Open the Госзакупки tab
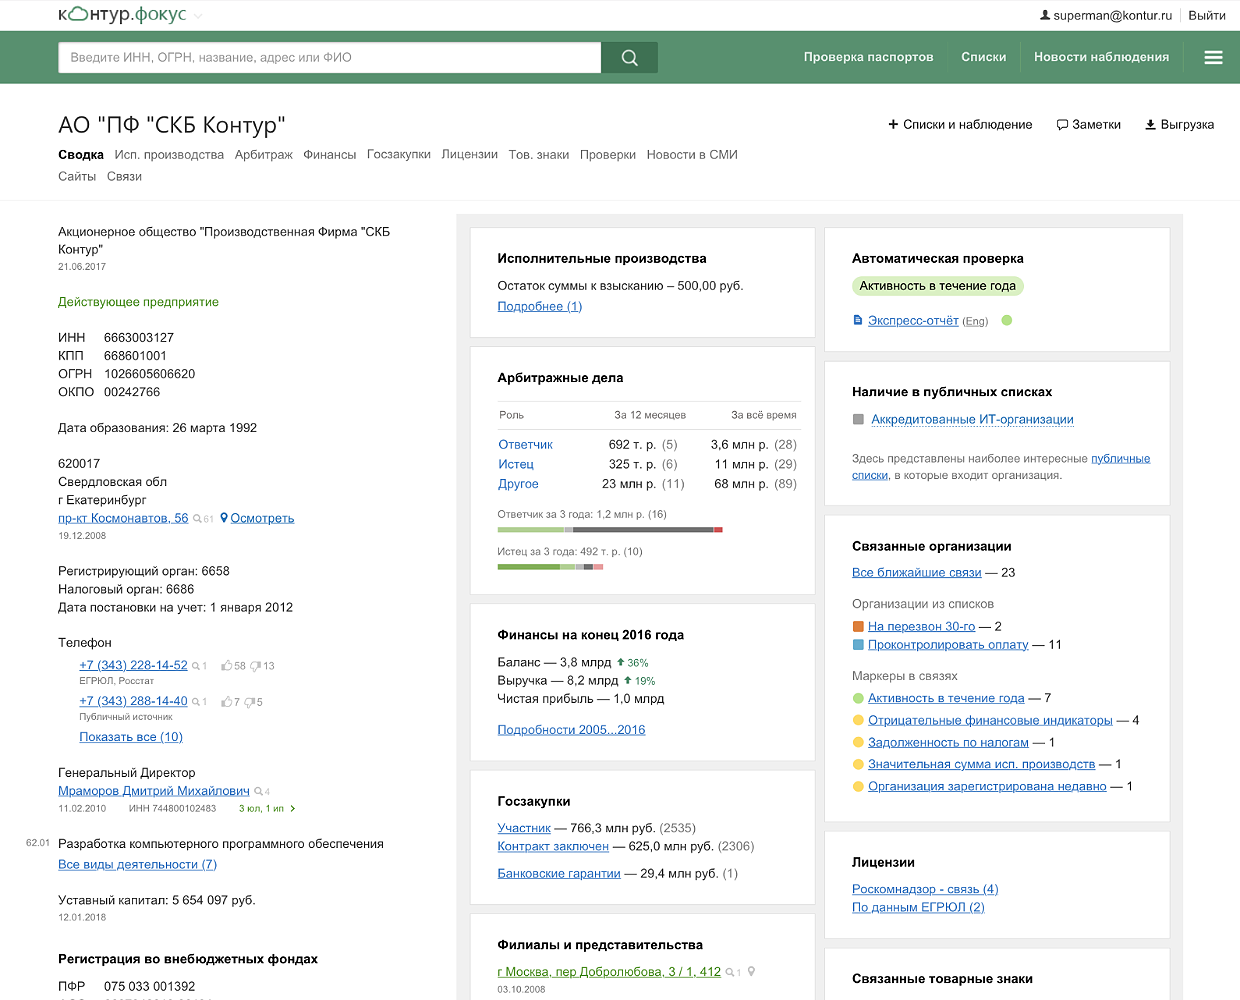This screenshot has width=1240, height=1000. click(x=398, y=155)
